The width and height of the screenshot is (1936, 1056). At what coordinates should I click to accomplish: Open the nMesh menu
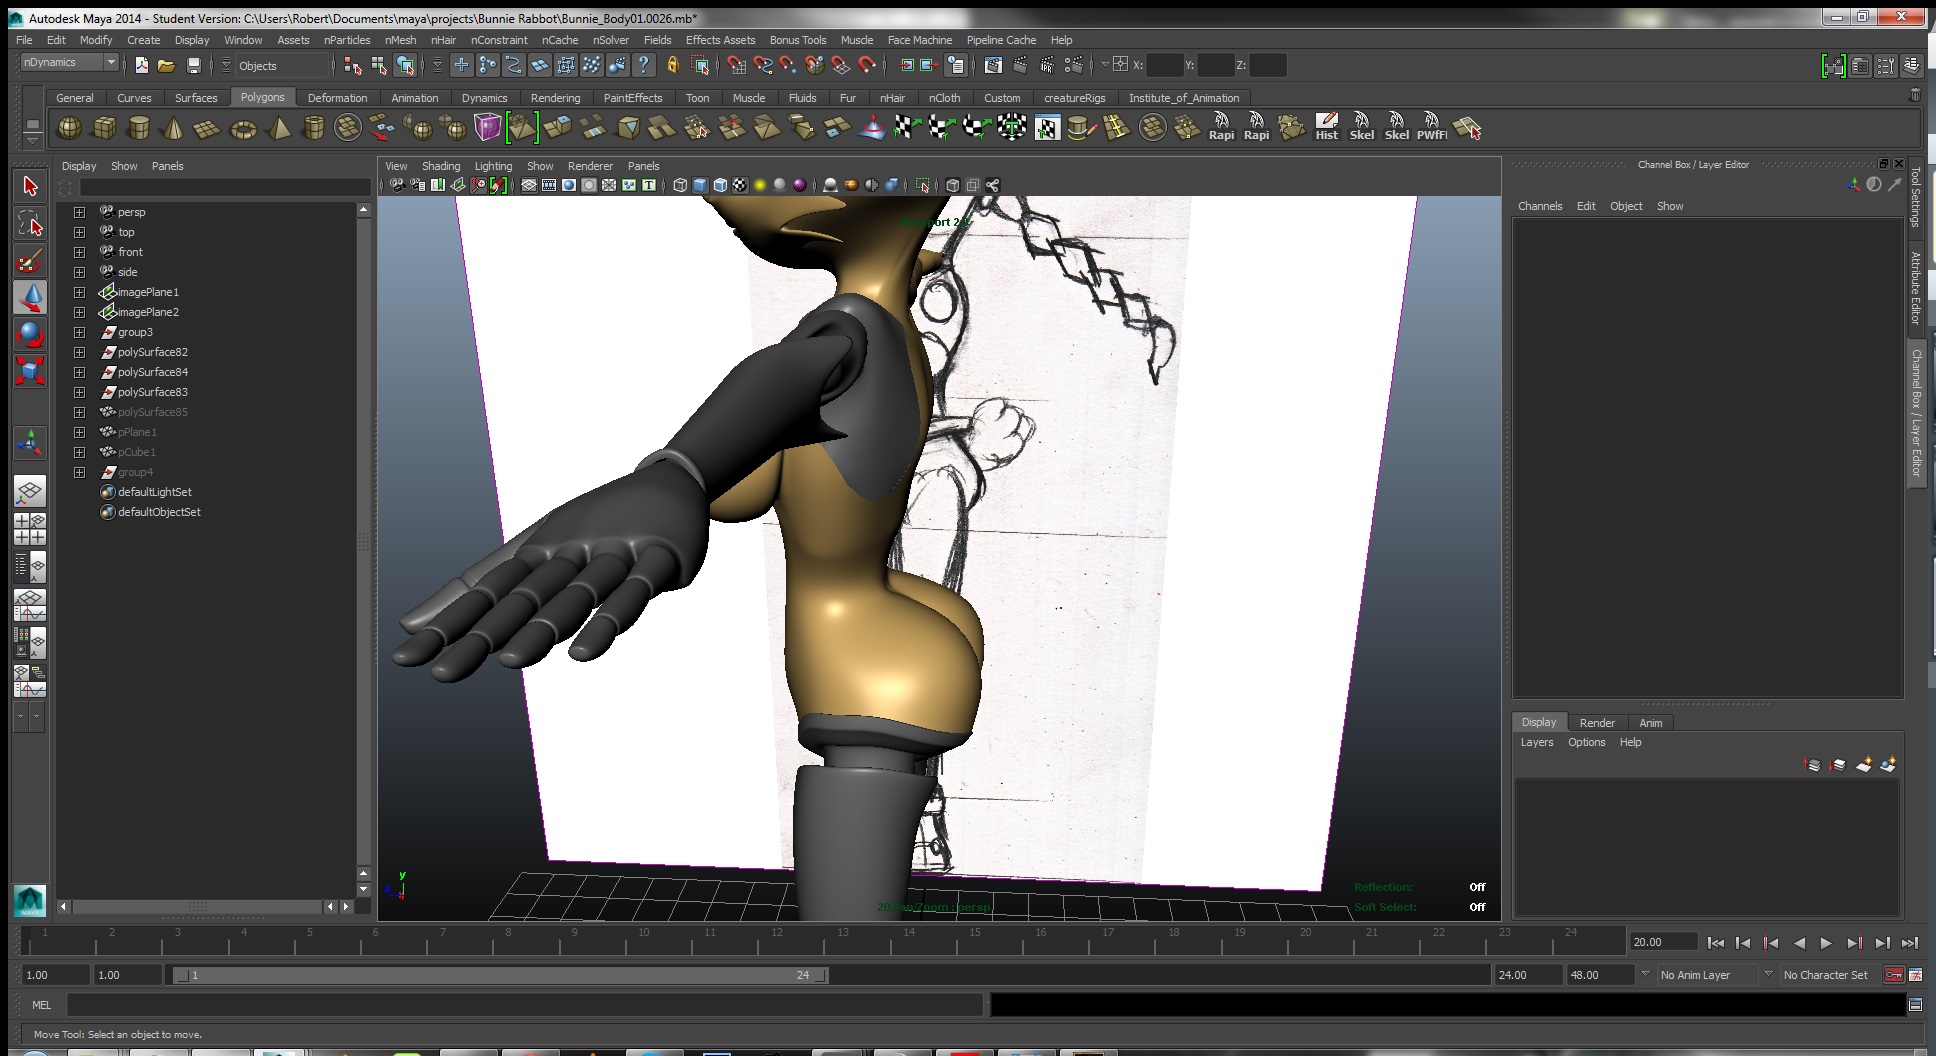(400, 40)
